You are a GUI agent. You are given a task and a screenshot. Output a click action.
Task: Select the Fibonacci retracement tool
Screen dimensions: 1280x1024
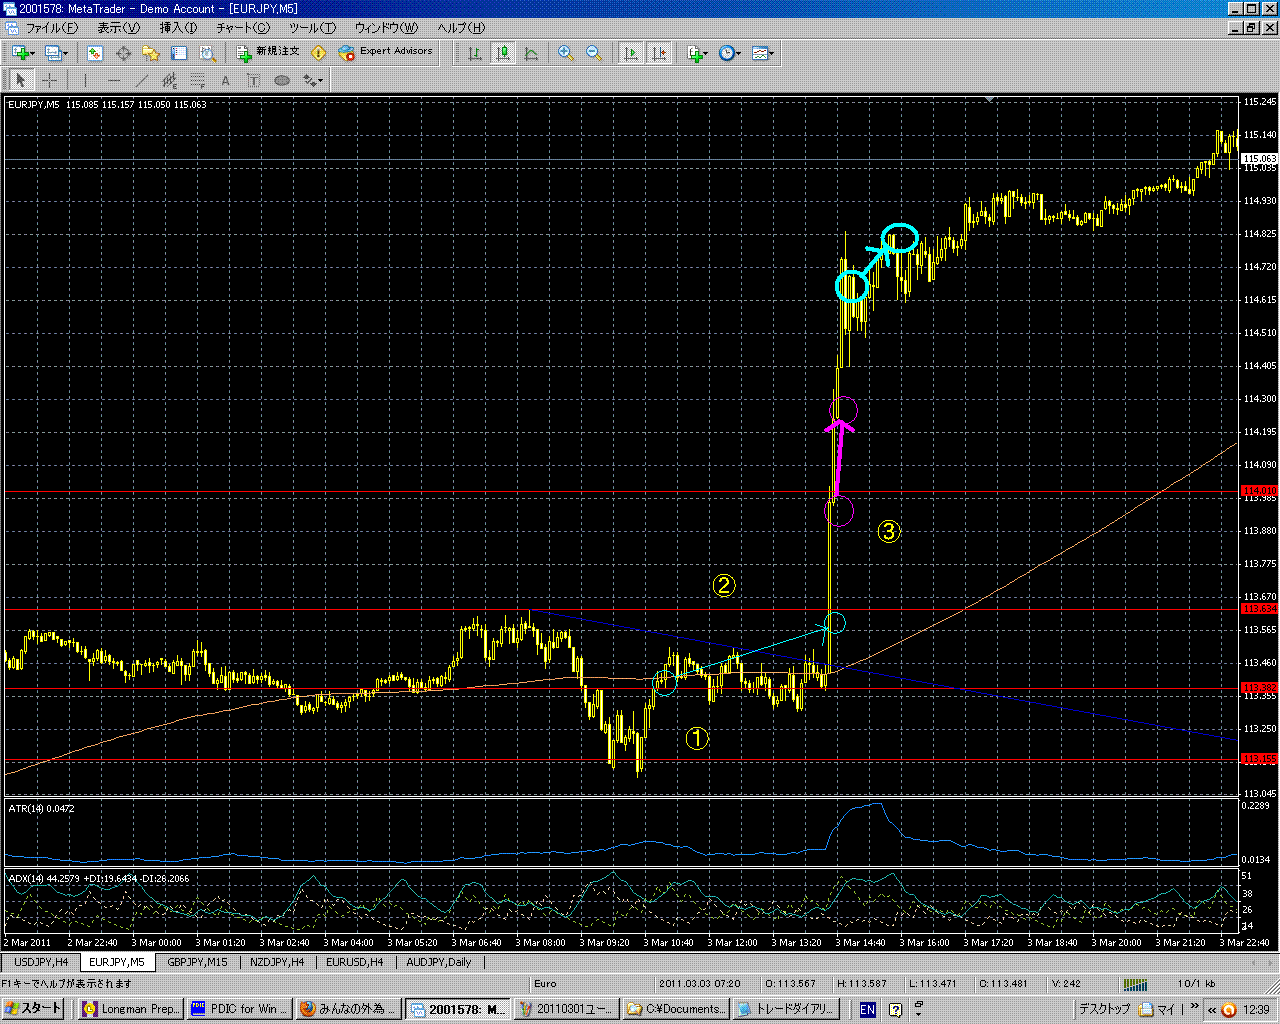click(198, 81)
